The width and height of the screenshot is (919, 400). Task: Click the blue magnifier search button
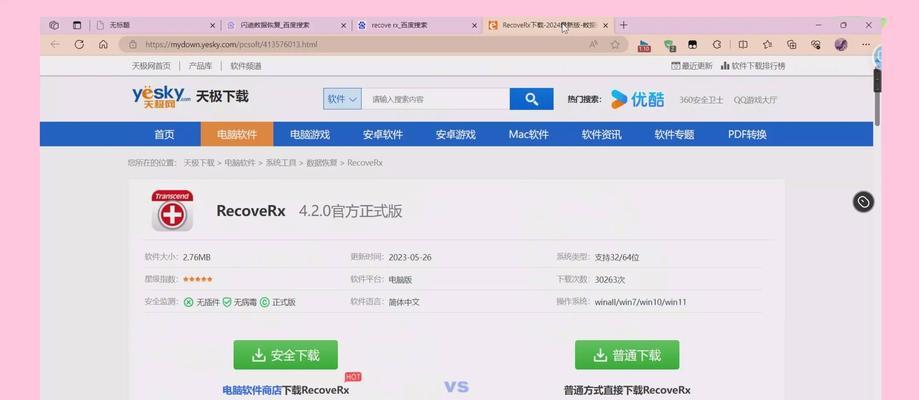click(x=532, y=99)
